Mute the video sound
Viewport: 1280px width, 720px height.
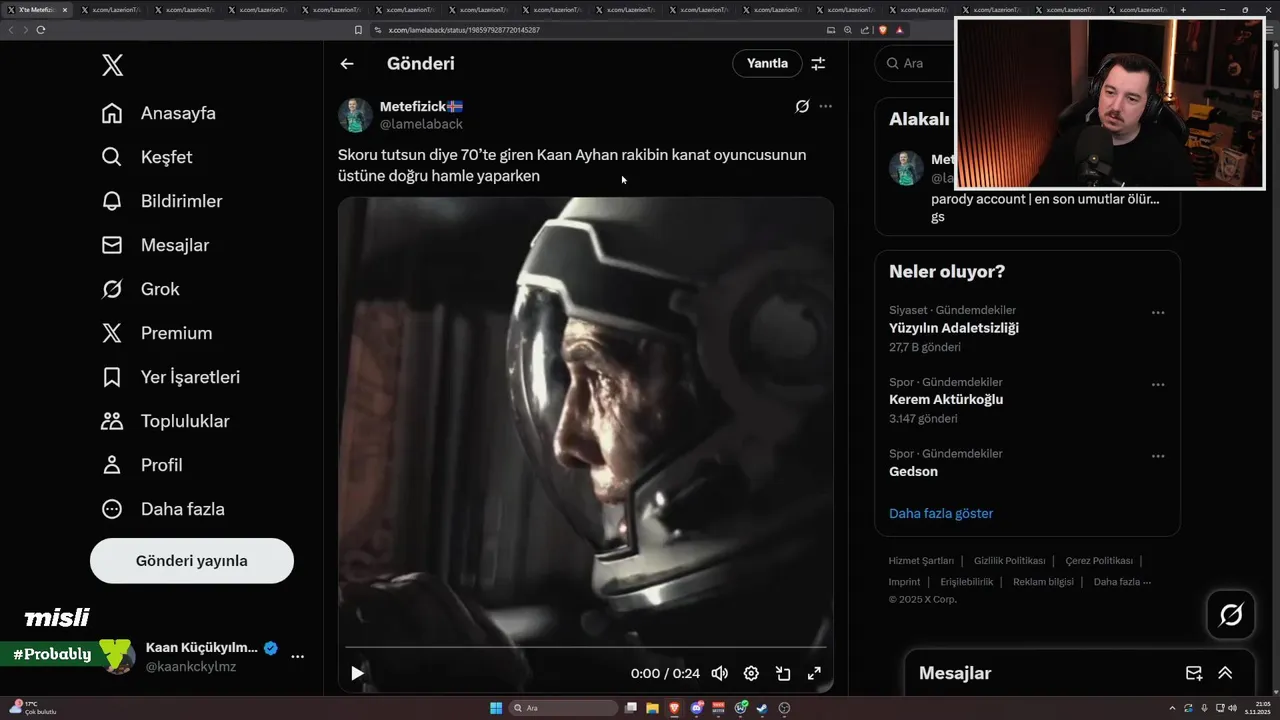(719, 673)
